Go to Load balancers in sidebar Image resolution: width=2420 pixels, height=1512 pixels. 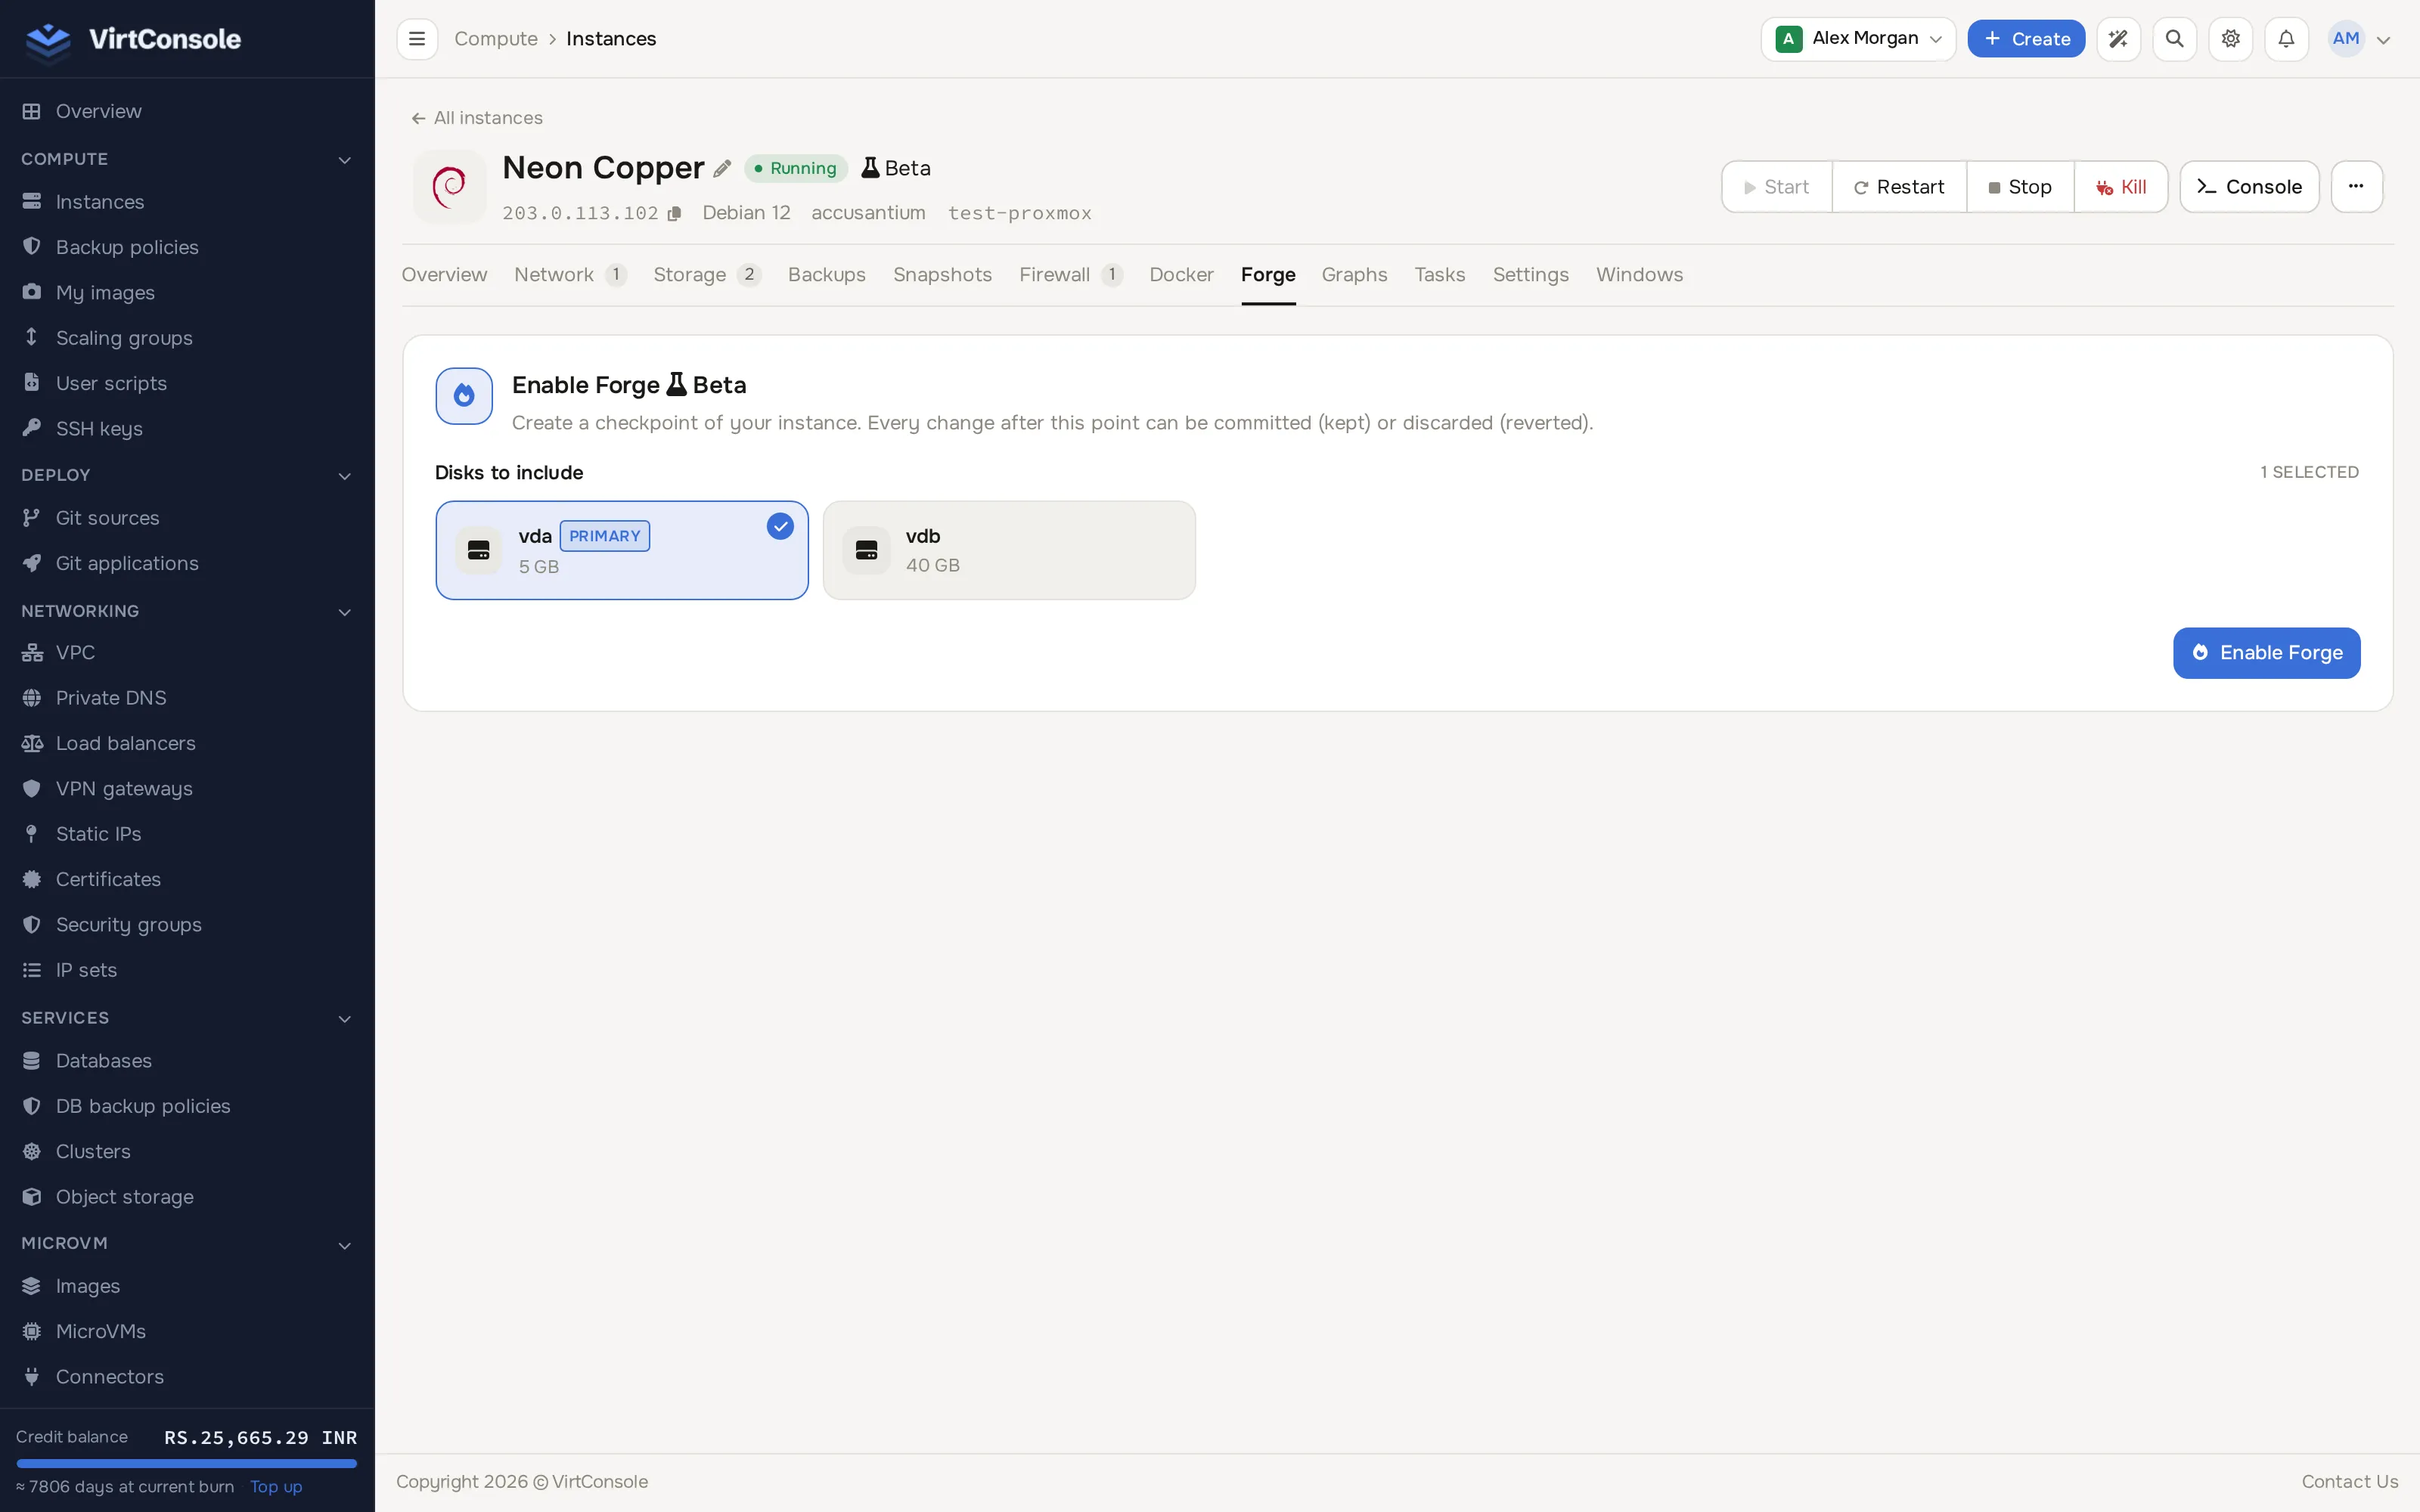[125, 743]
